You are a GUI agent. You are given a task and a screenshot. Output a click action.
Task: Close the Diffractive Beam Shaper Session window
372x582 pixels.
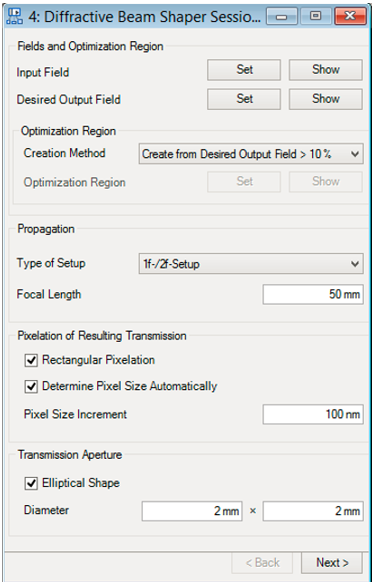[x=350, y=17]
